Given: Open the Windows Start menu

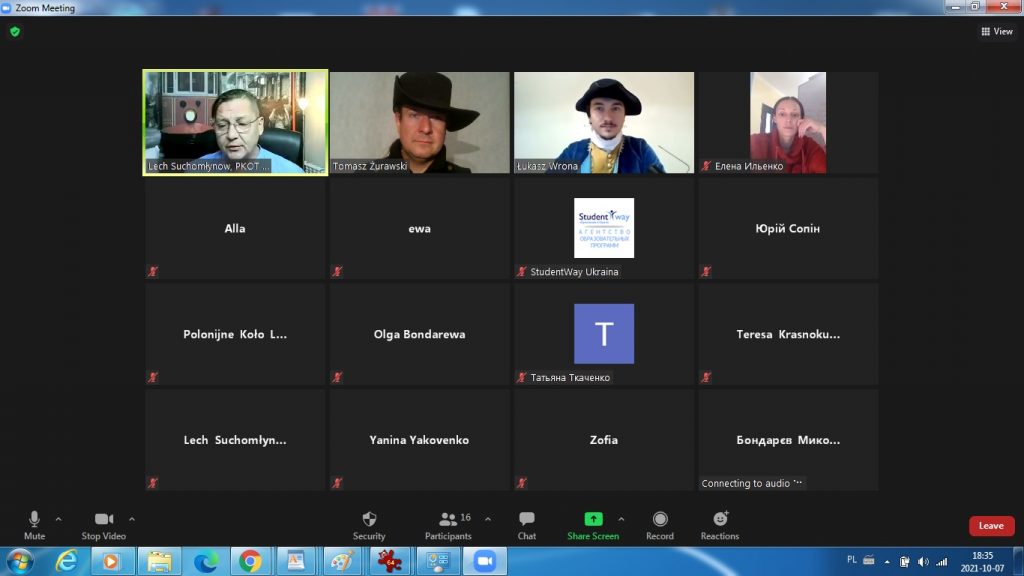Looking at the screenshot, I should pyautogui.click(x=20, y=561).
